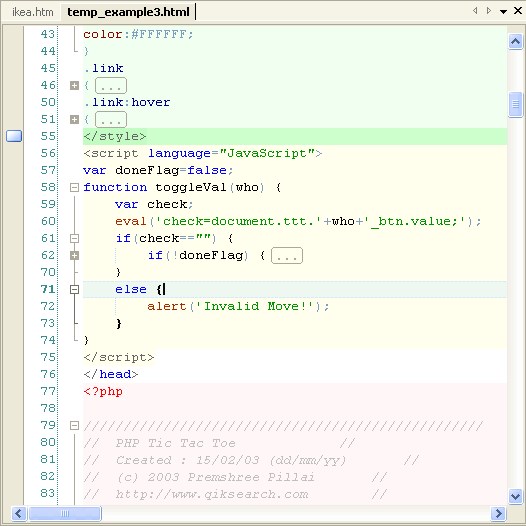Click the </script> tag on line 75
The width and height of the screenshot is (526, 526).
pos(119,357)
